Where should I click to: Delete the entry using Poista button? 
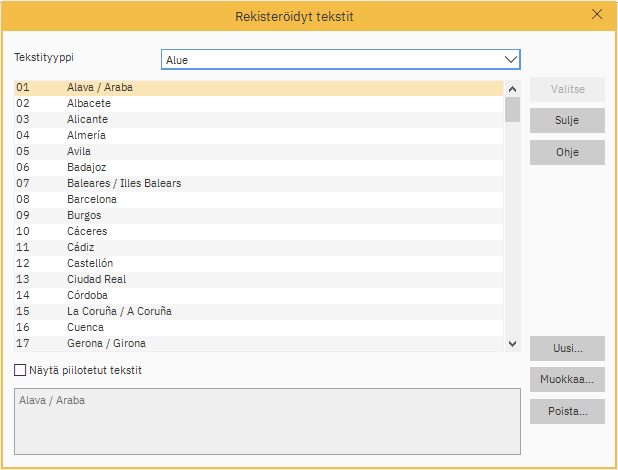[567, 411]
